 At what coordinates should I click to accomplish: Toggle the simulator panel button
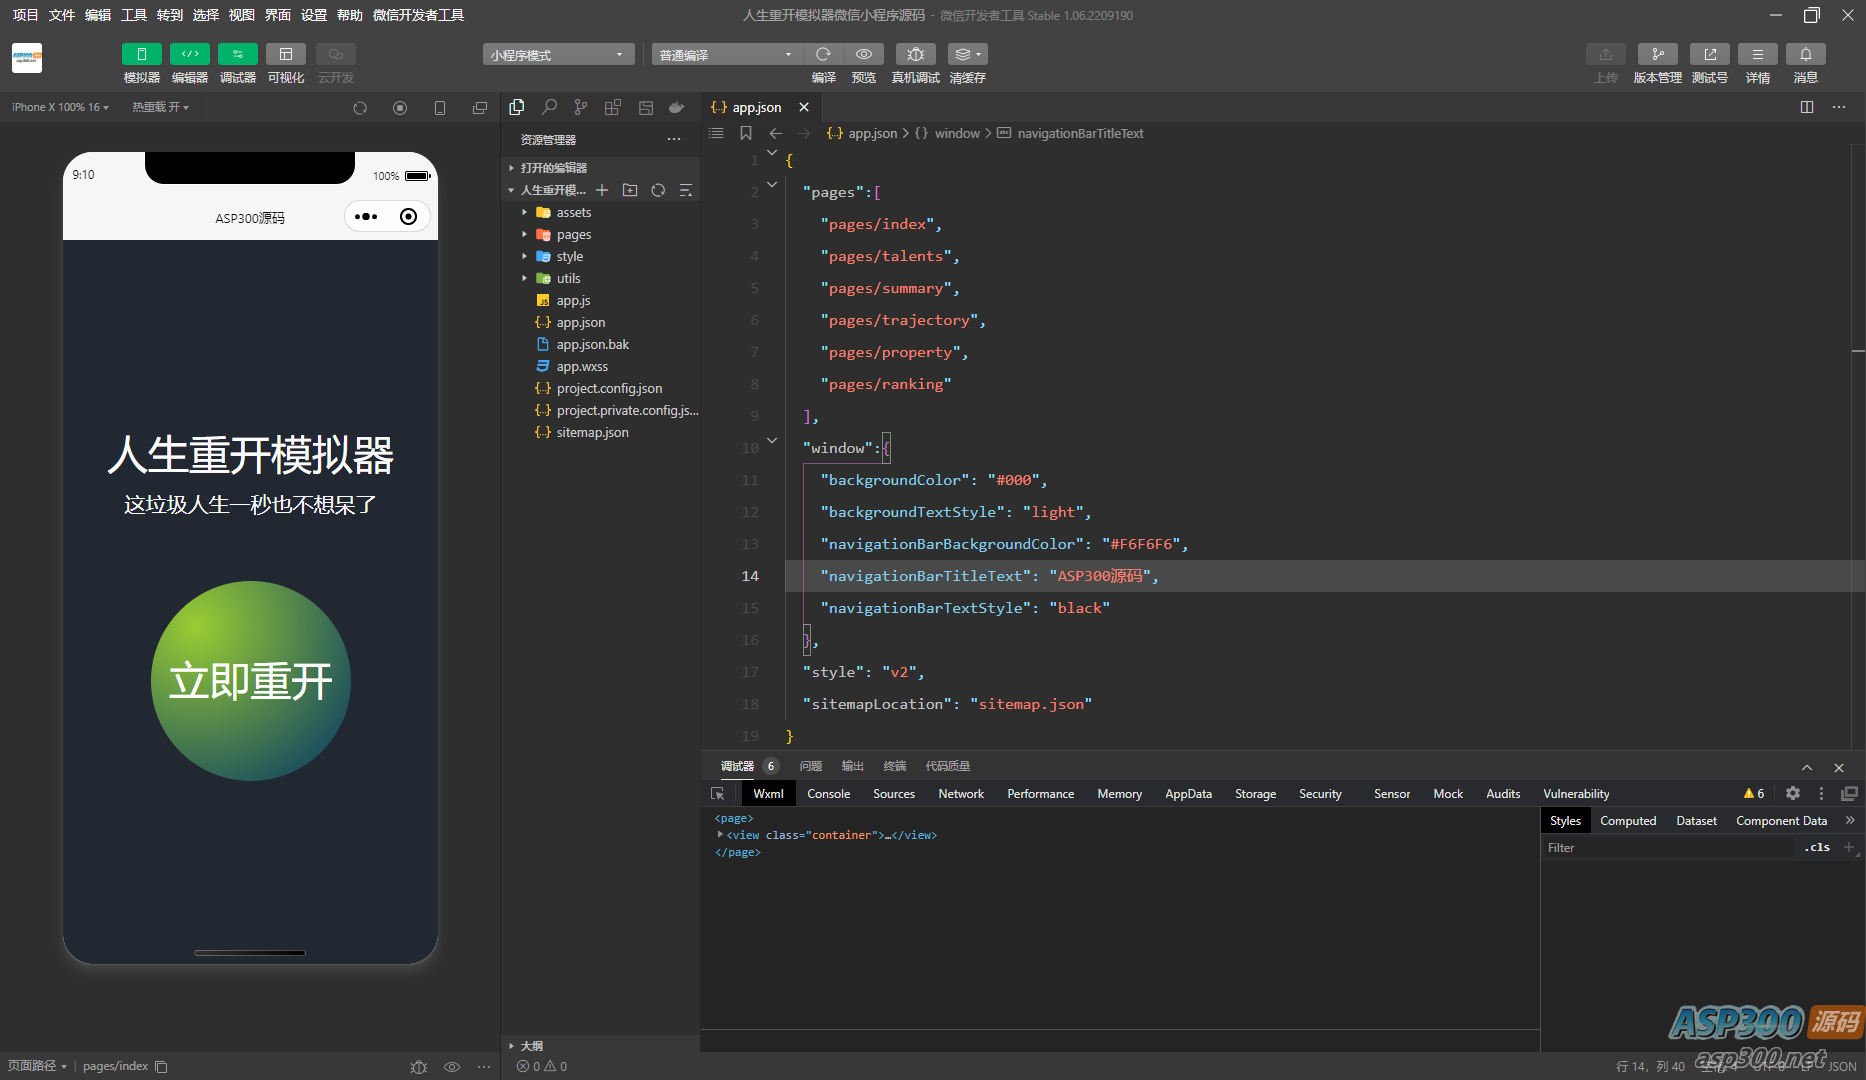(141, 55)
